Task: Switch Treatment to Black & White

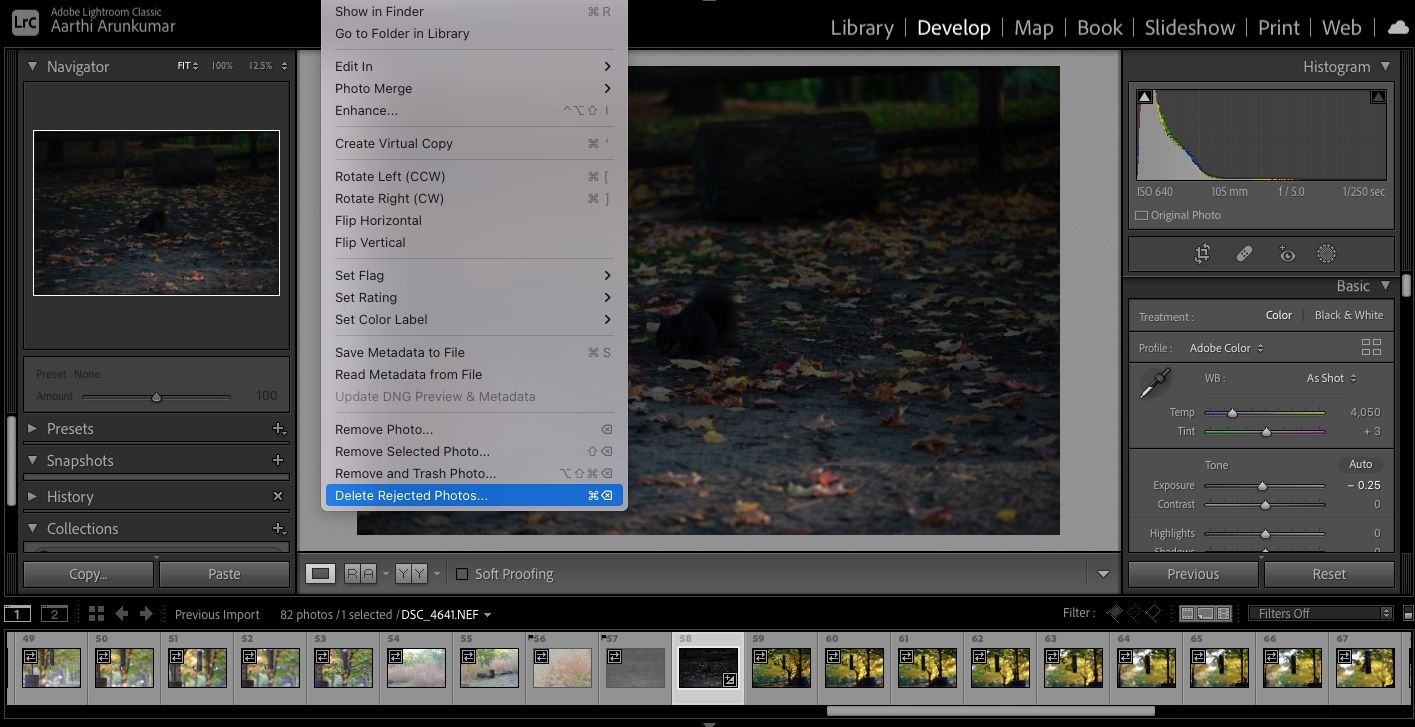Action: [1348, 314]
